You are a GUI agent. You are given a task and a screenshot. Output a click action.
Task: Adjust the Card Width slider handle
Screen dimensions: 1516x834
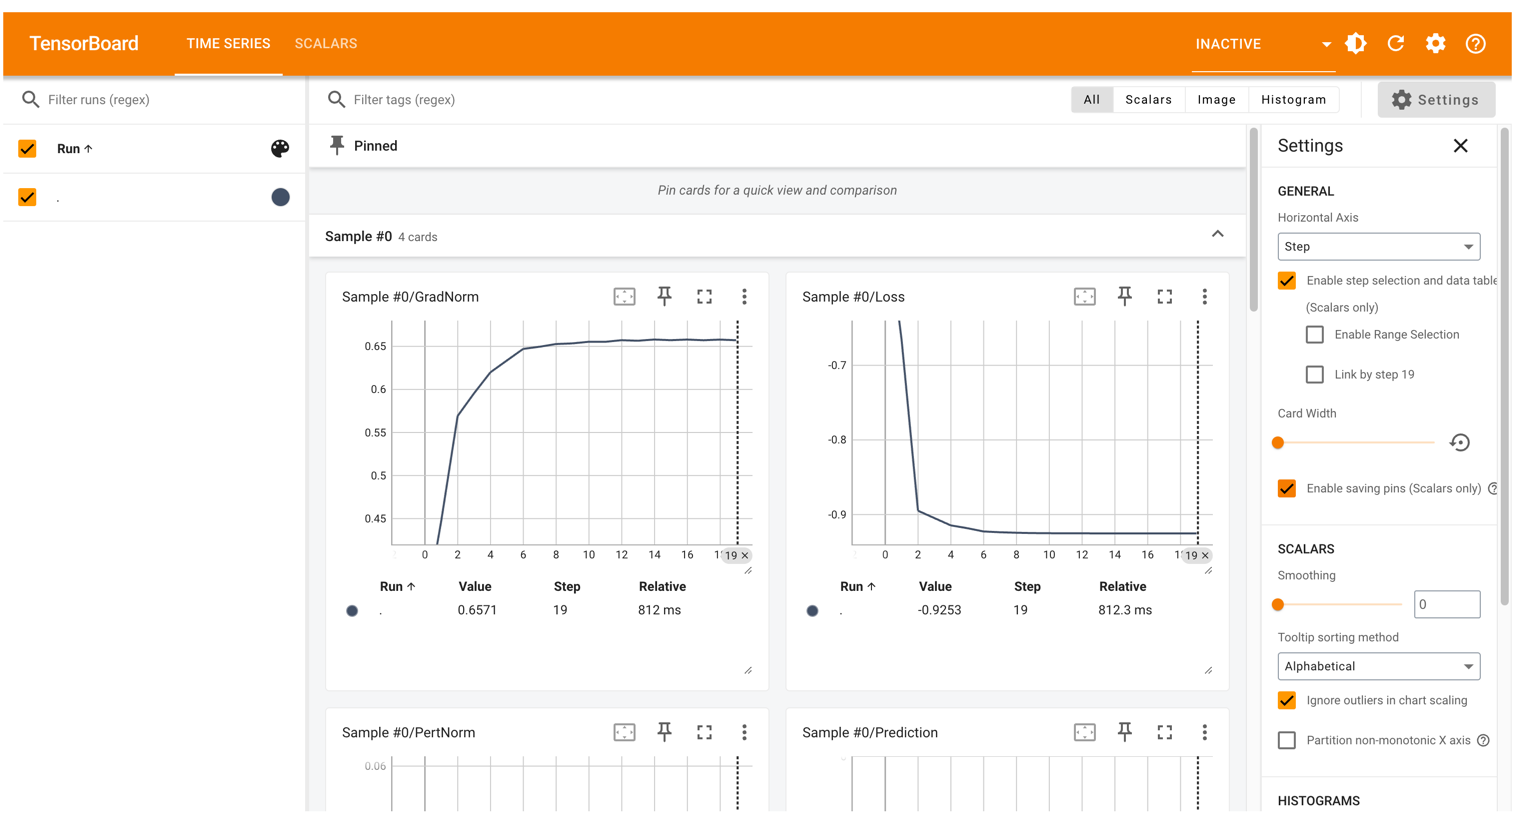[x=1278, y=443]
